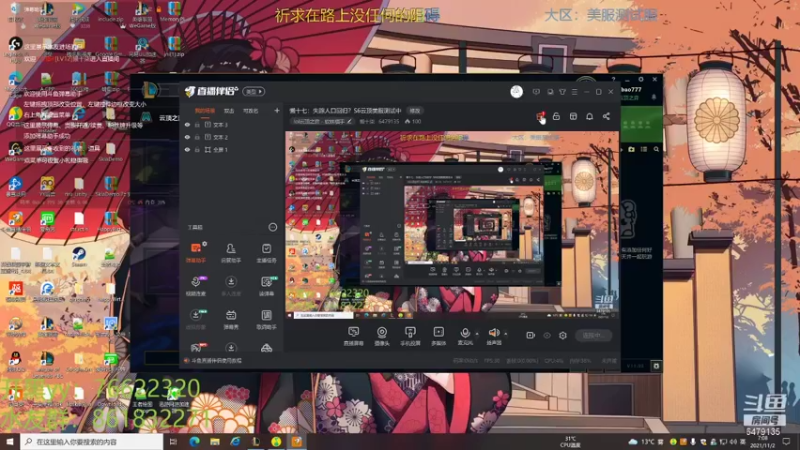Switch to first orange scene tab
800x450 pixels.
tap(205, 111)
